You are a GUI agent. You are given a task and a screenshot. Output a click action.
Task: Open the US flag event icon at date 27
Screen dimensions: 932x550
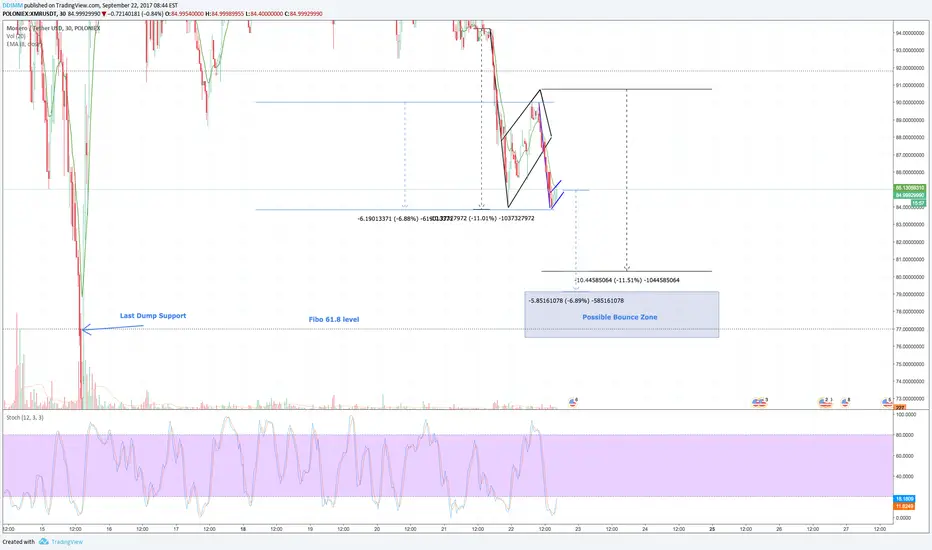click(x=845, y=403)
